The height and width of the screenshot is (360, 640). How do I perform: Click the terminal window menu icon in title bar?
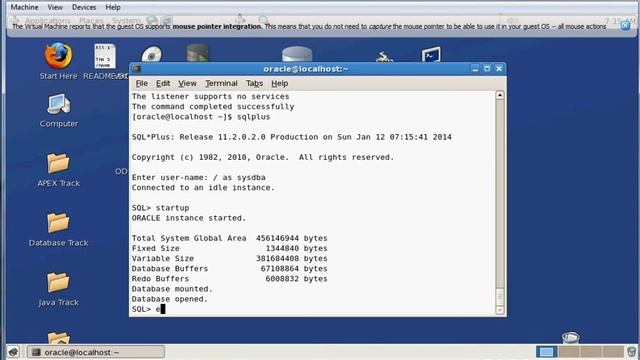pyautogui.click(x=137, y=69)
